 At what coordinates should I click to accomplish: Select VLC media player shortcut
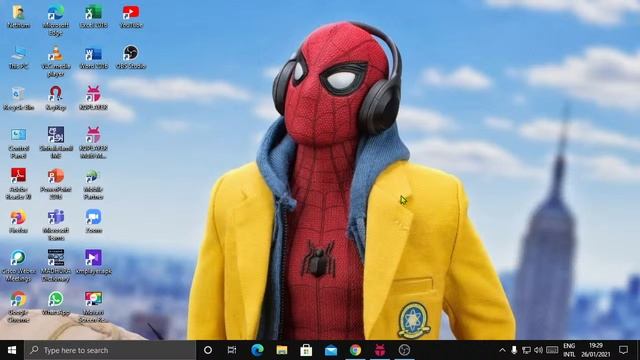[x=56, y=61]
